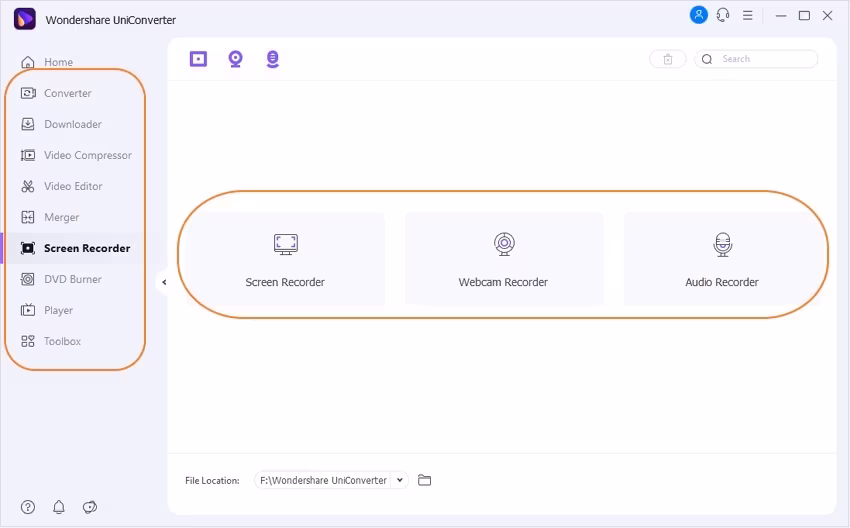Open the Downloader section

click(x=61, y=124)
